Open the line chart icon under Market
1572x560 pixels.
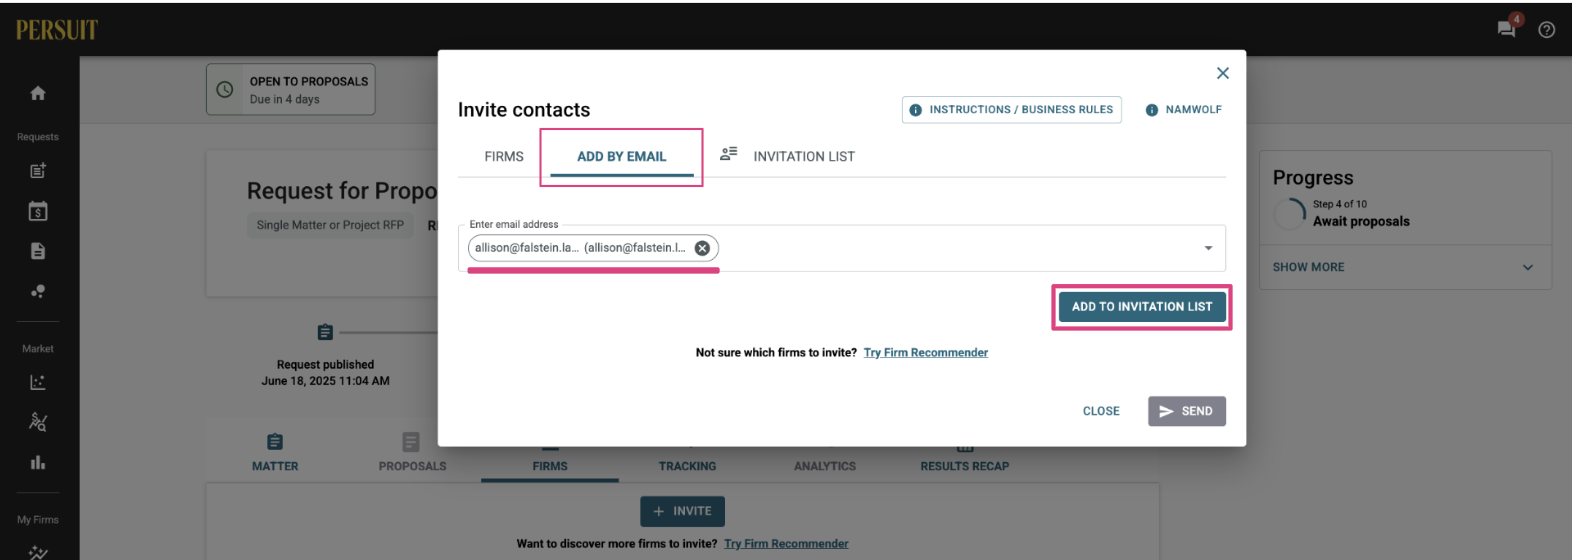[38, 382]
